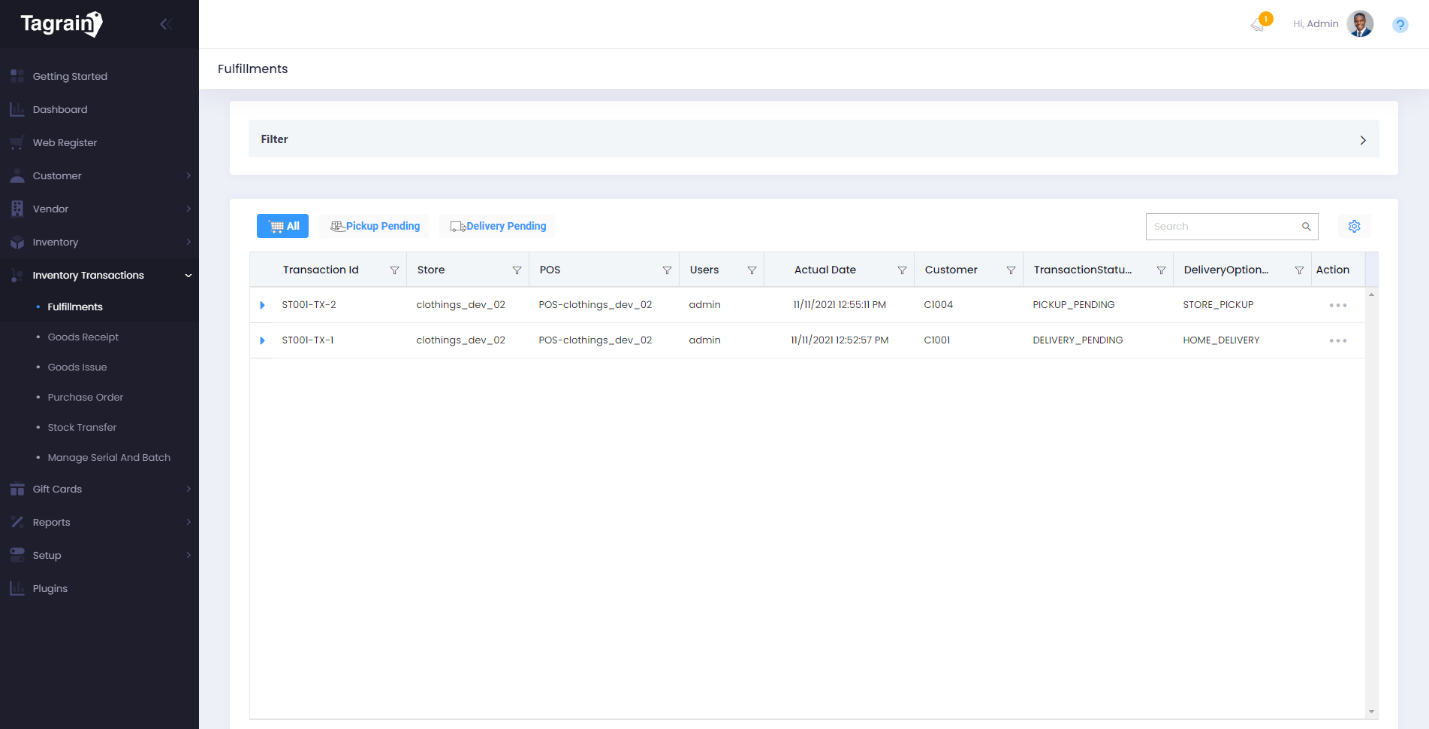The image size is (1429, 729).
Task: Expand the Filter panel
Action: pyautogui.click(x=1362, y=140)
